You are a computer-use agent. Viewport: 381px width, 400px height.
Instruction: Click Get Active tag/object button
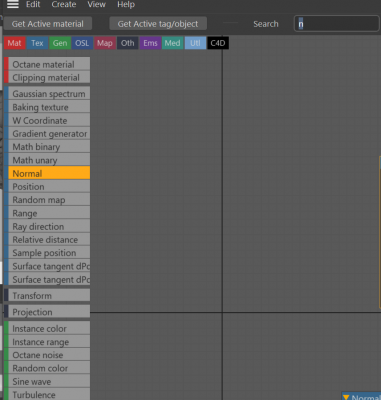[x=158, y=24]
